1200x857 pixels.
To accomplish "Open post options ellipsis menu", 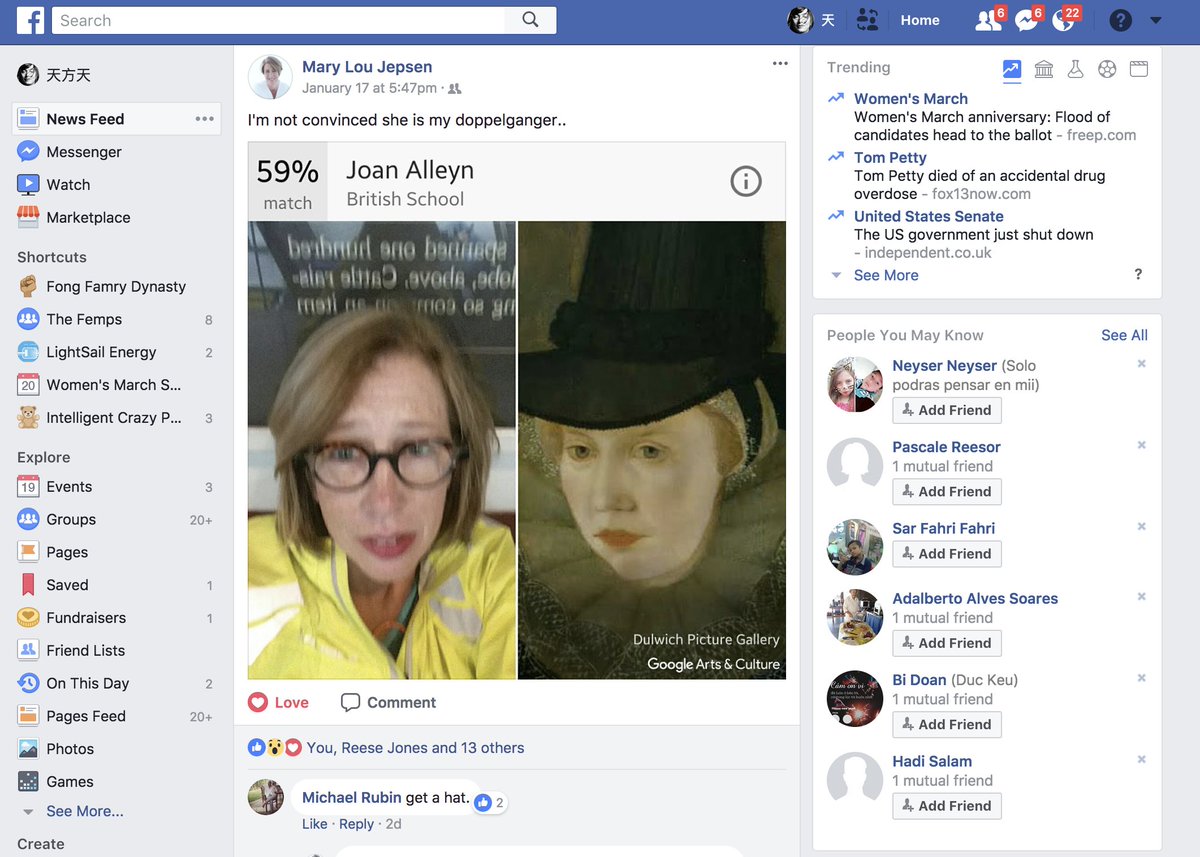I will pos(780,64).
